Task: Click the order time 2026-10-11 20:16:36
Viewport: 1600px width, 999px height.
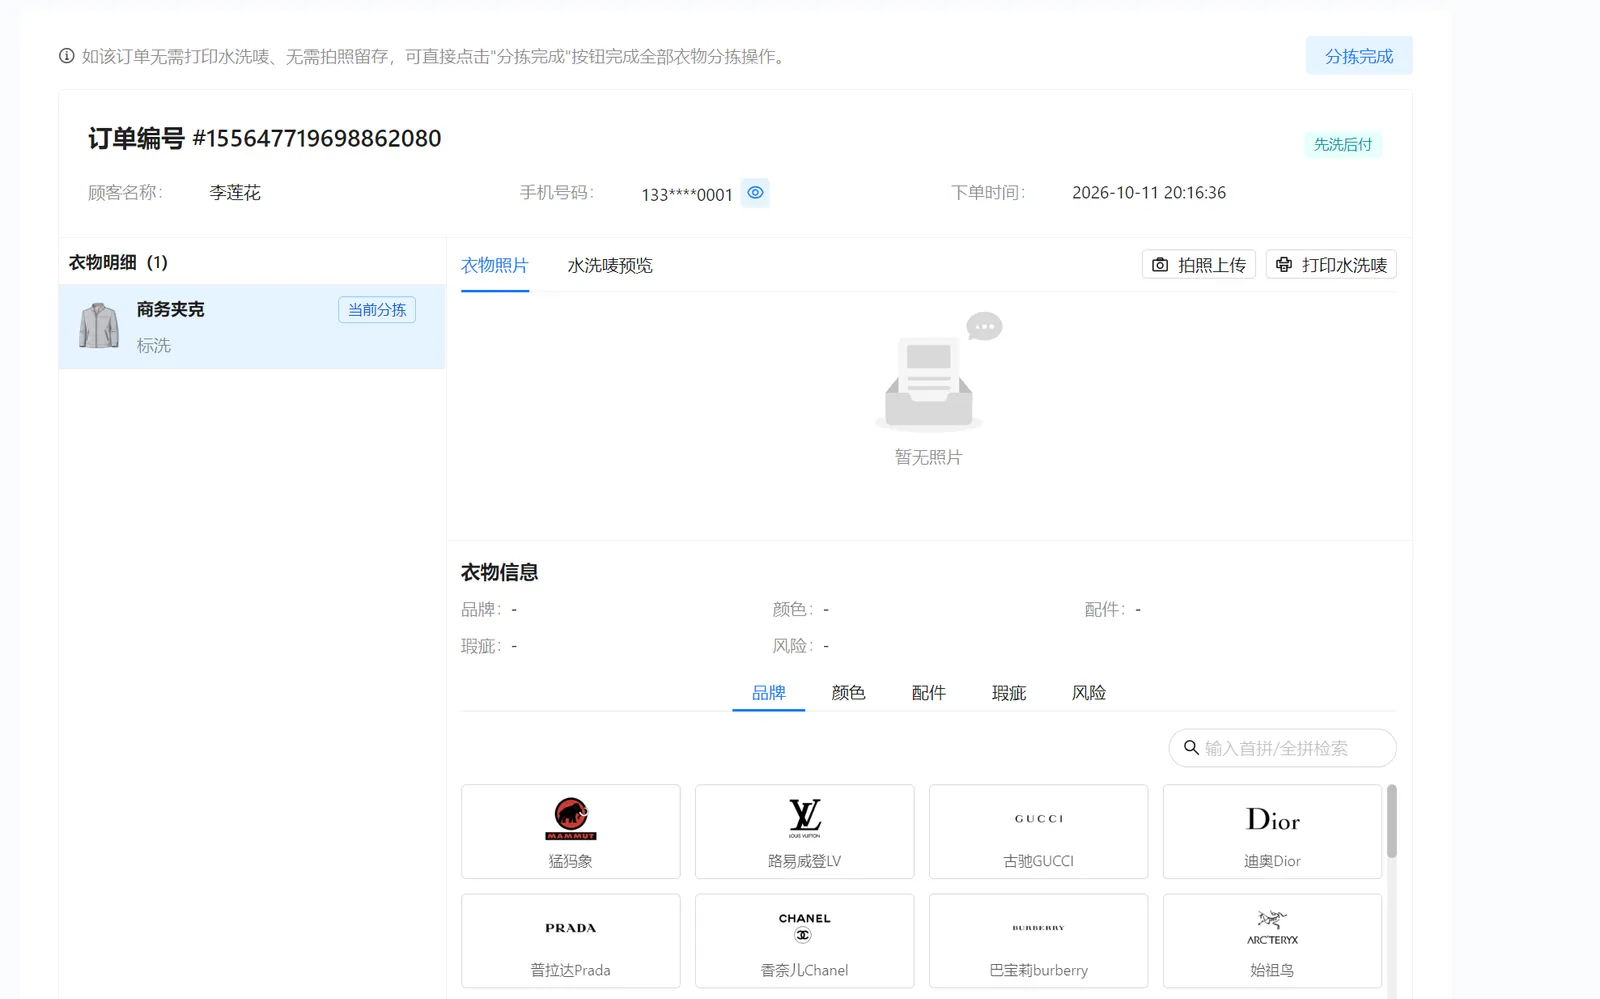Action: click(x=1149, y=193)
